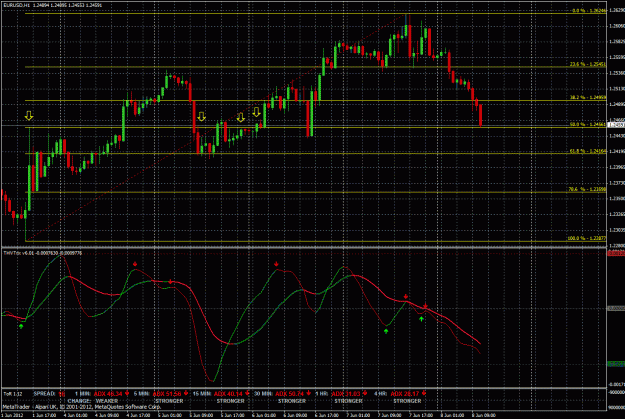Click the 30 MIN ADX down-arrow icon
Viewport: 625px width, 419px height.
tap(309, 393)
